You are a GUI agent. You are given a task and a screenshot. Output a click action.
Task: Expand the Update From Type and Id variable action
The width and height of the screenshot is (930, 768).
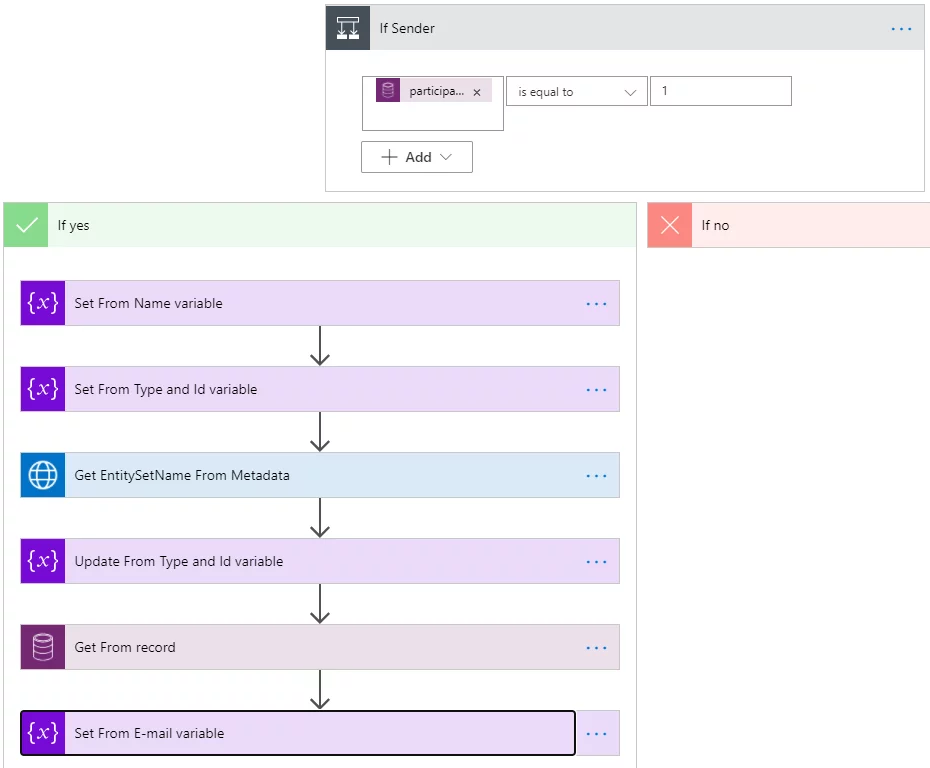click(x=320, y=561)
